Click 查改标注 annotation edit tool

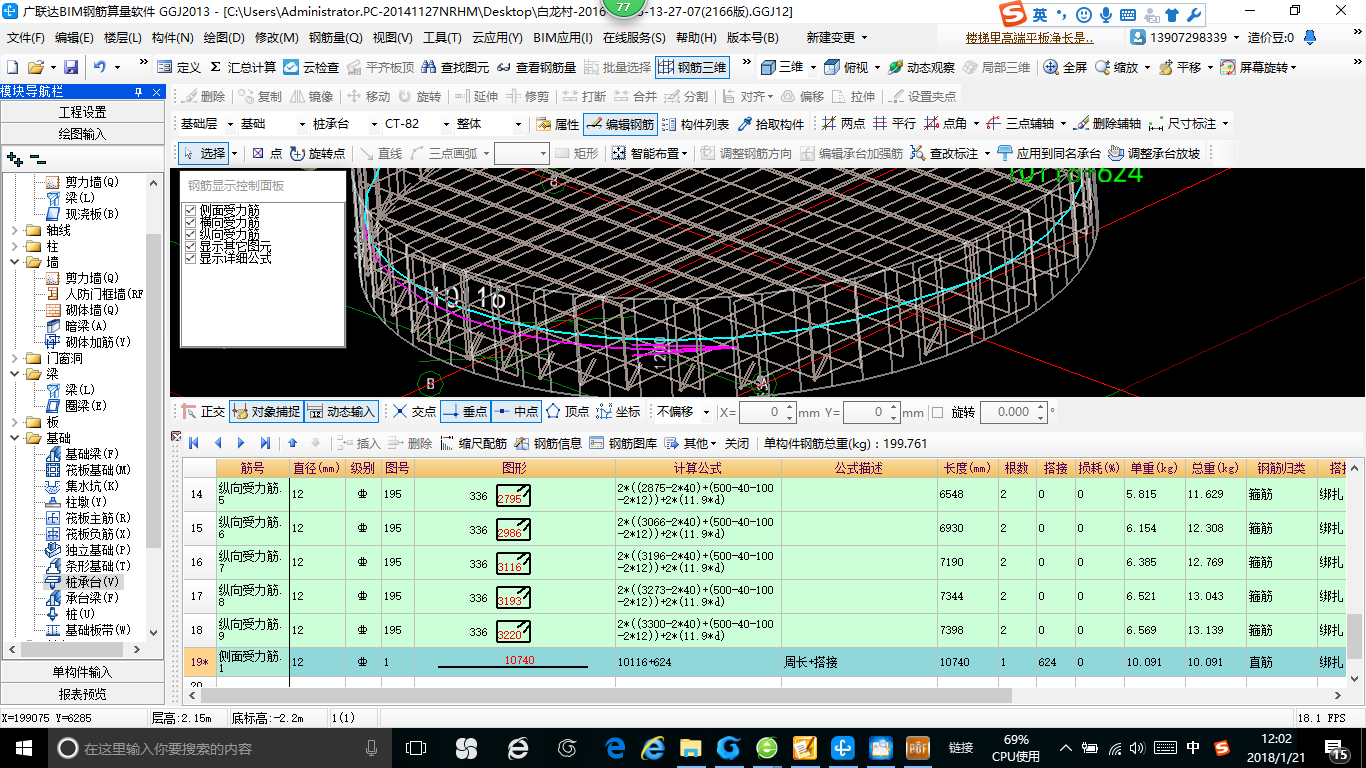tap(951, 153)
